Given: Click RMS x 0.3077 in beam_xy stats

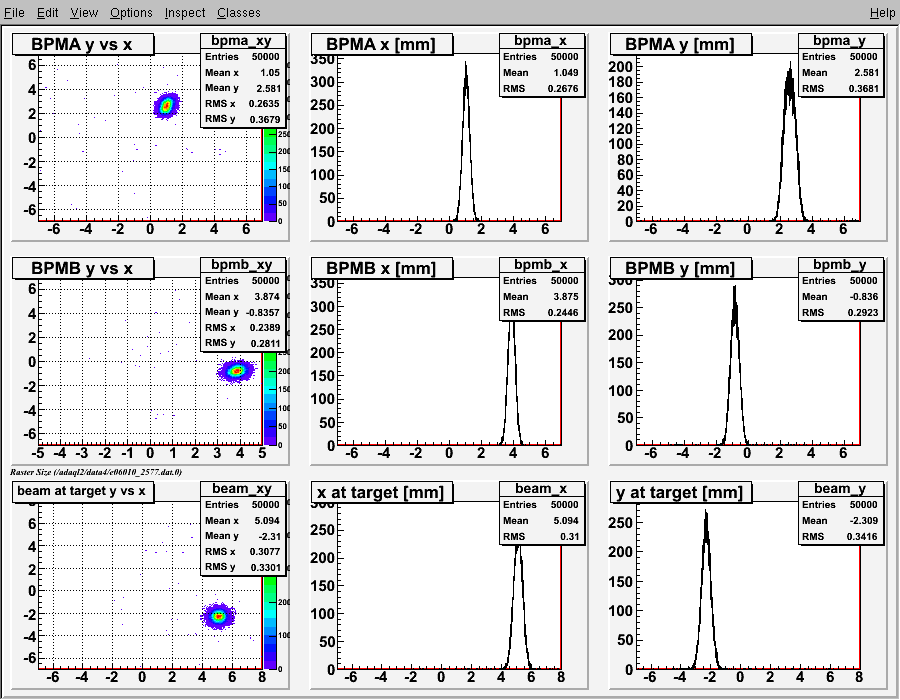Looking at the screenshot, I should [242, 551].
